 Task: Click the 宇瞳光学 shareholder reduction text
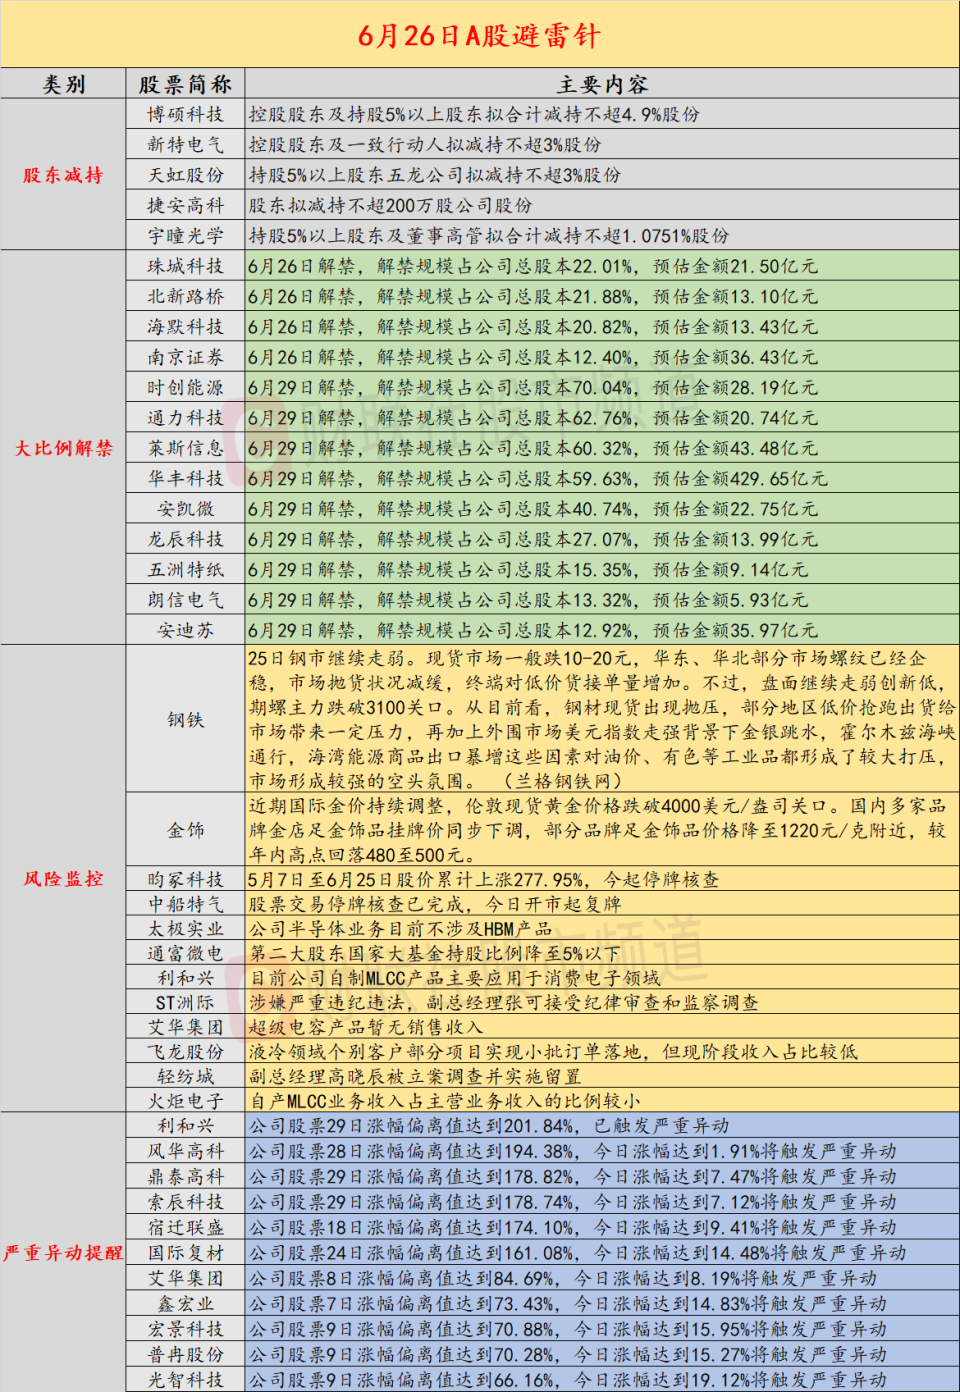(x=489, y=236)
